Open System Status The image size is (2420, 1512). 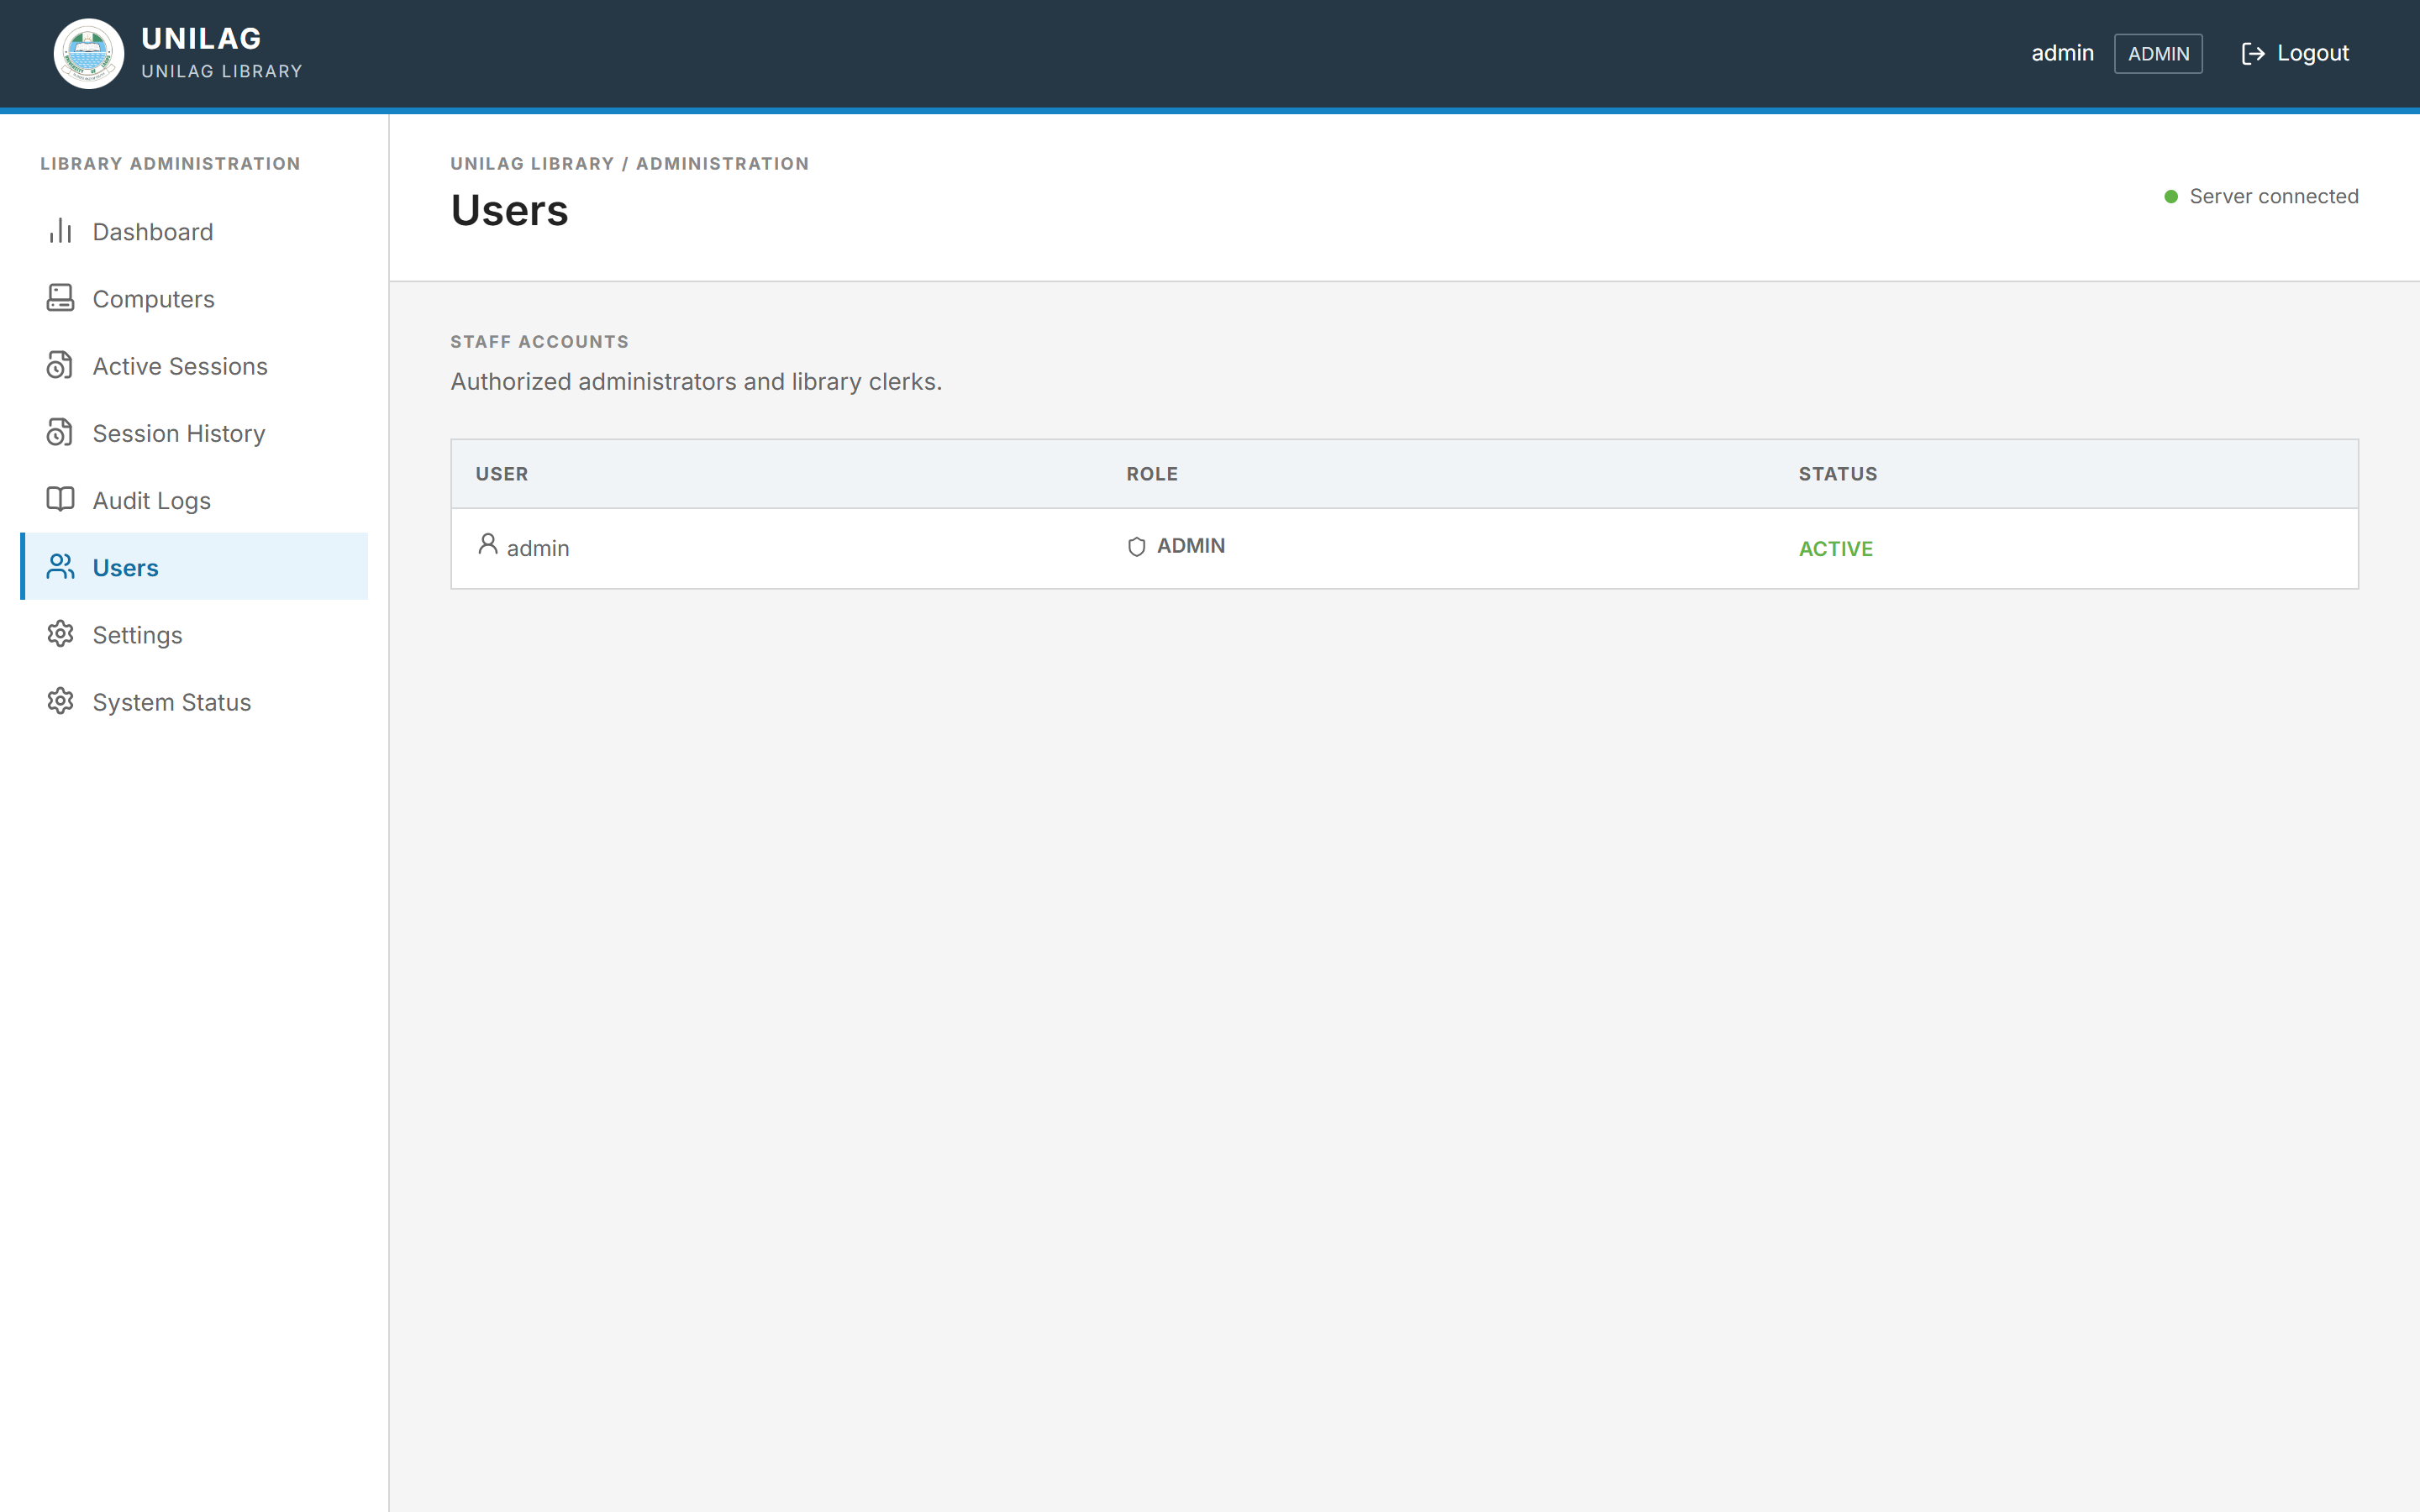tap(194, 701)
